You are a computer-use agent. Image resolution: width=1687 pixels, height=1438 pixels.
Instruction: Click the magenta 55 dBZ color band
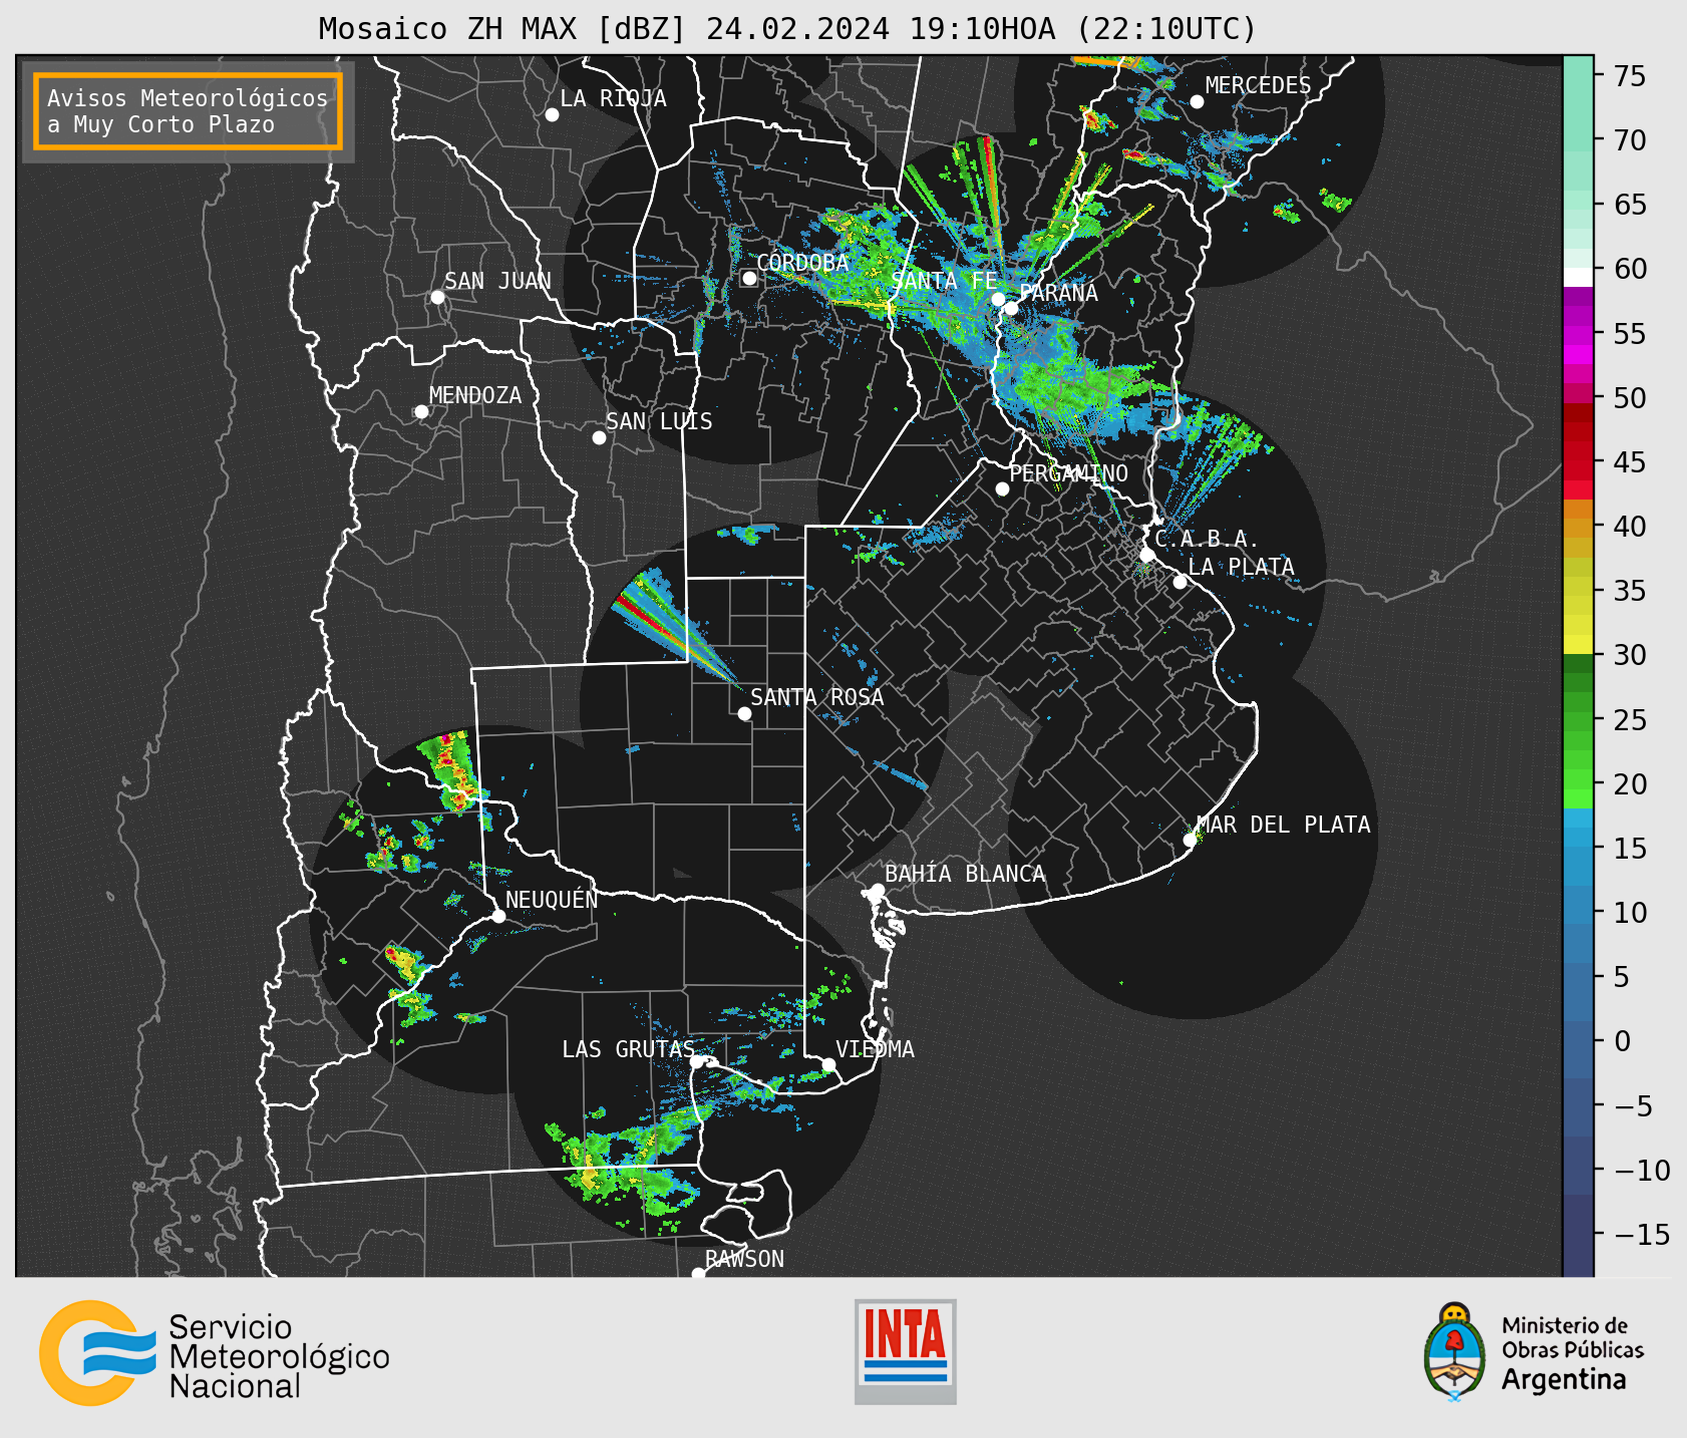(1578, 333)
